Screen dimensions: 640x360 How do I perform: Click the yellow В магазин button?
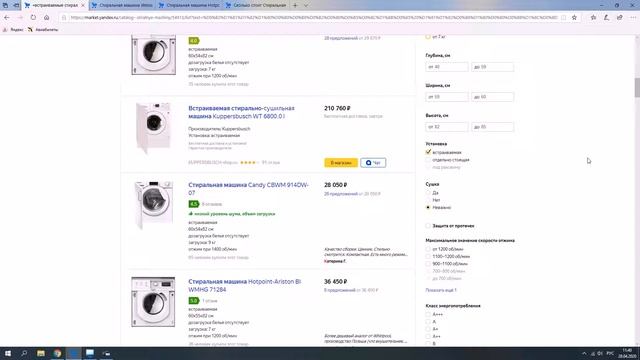(x=341, y=162)
